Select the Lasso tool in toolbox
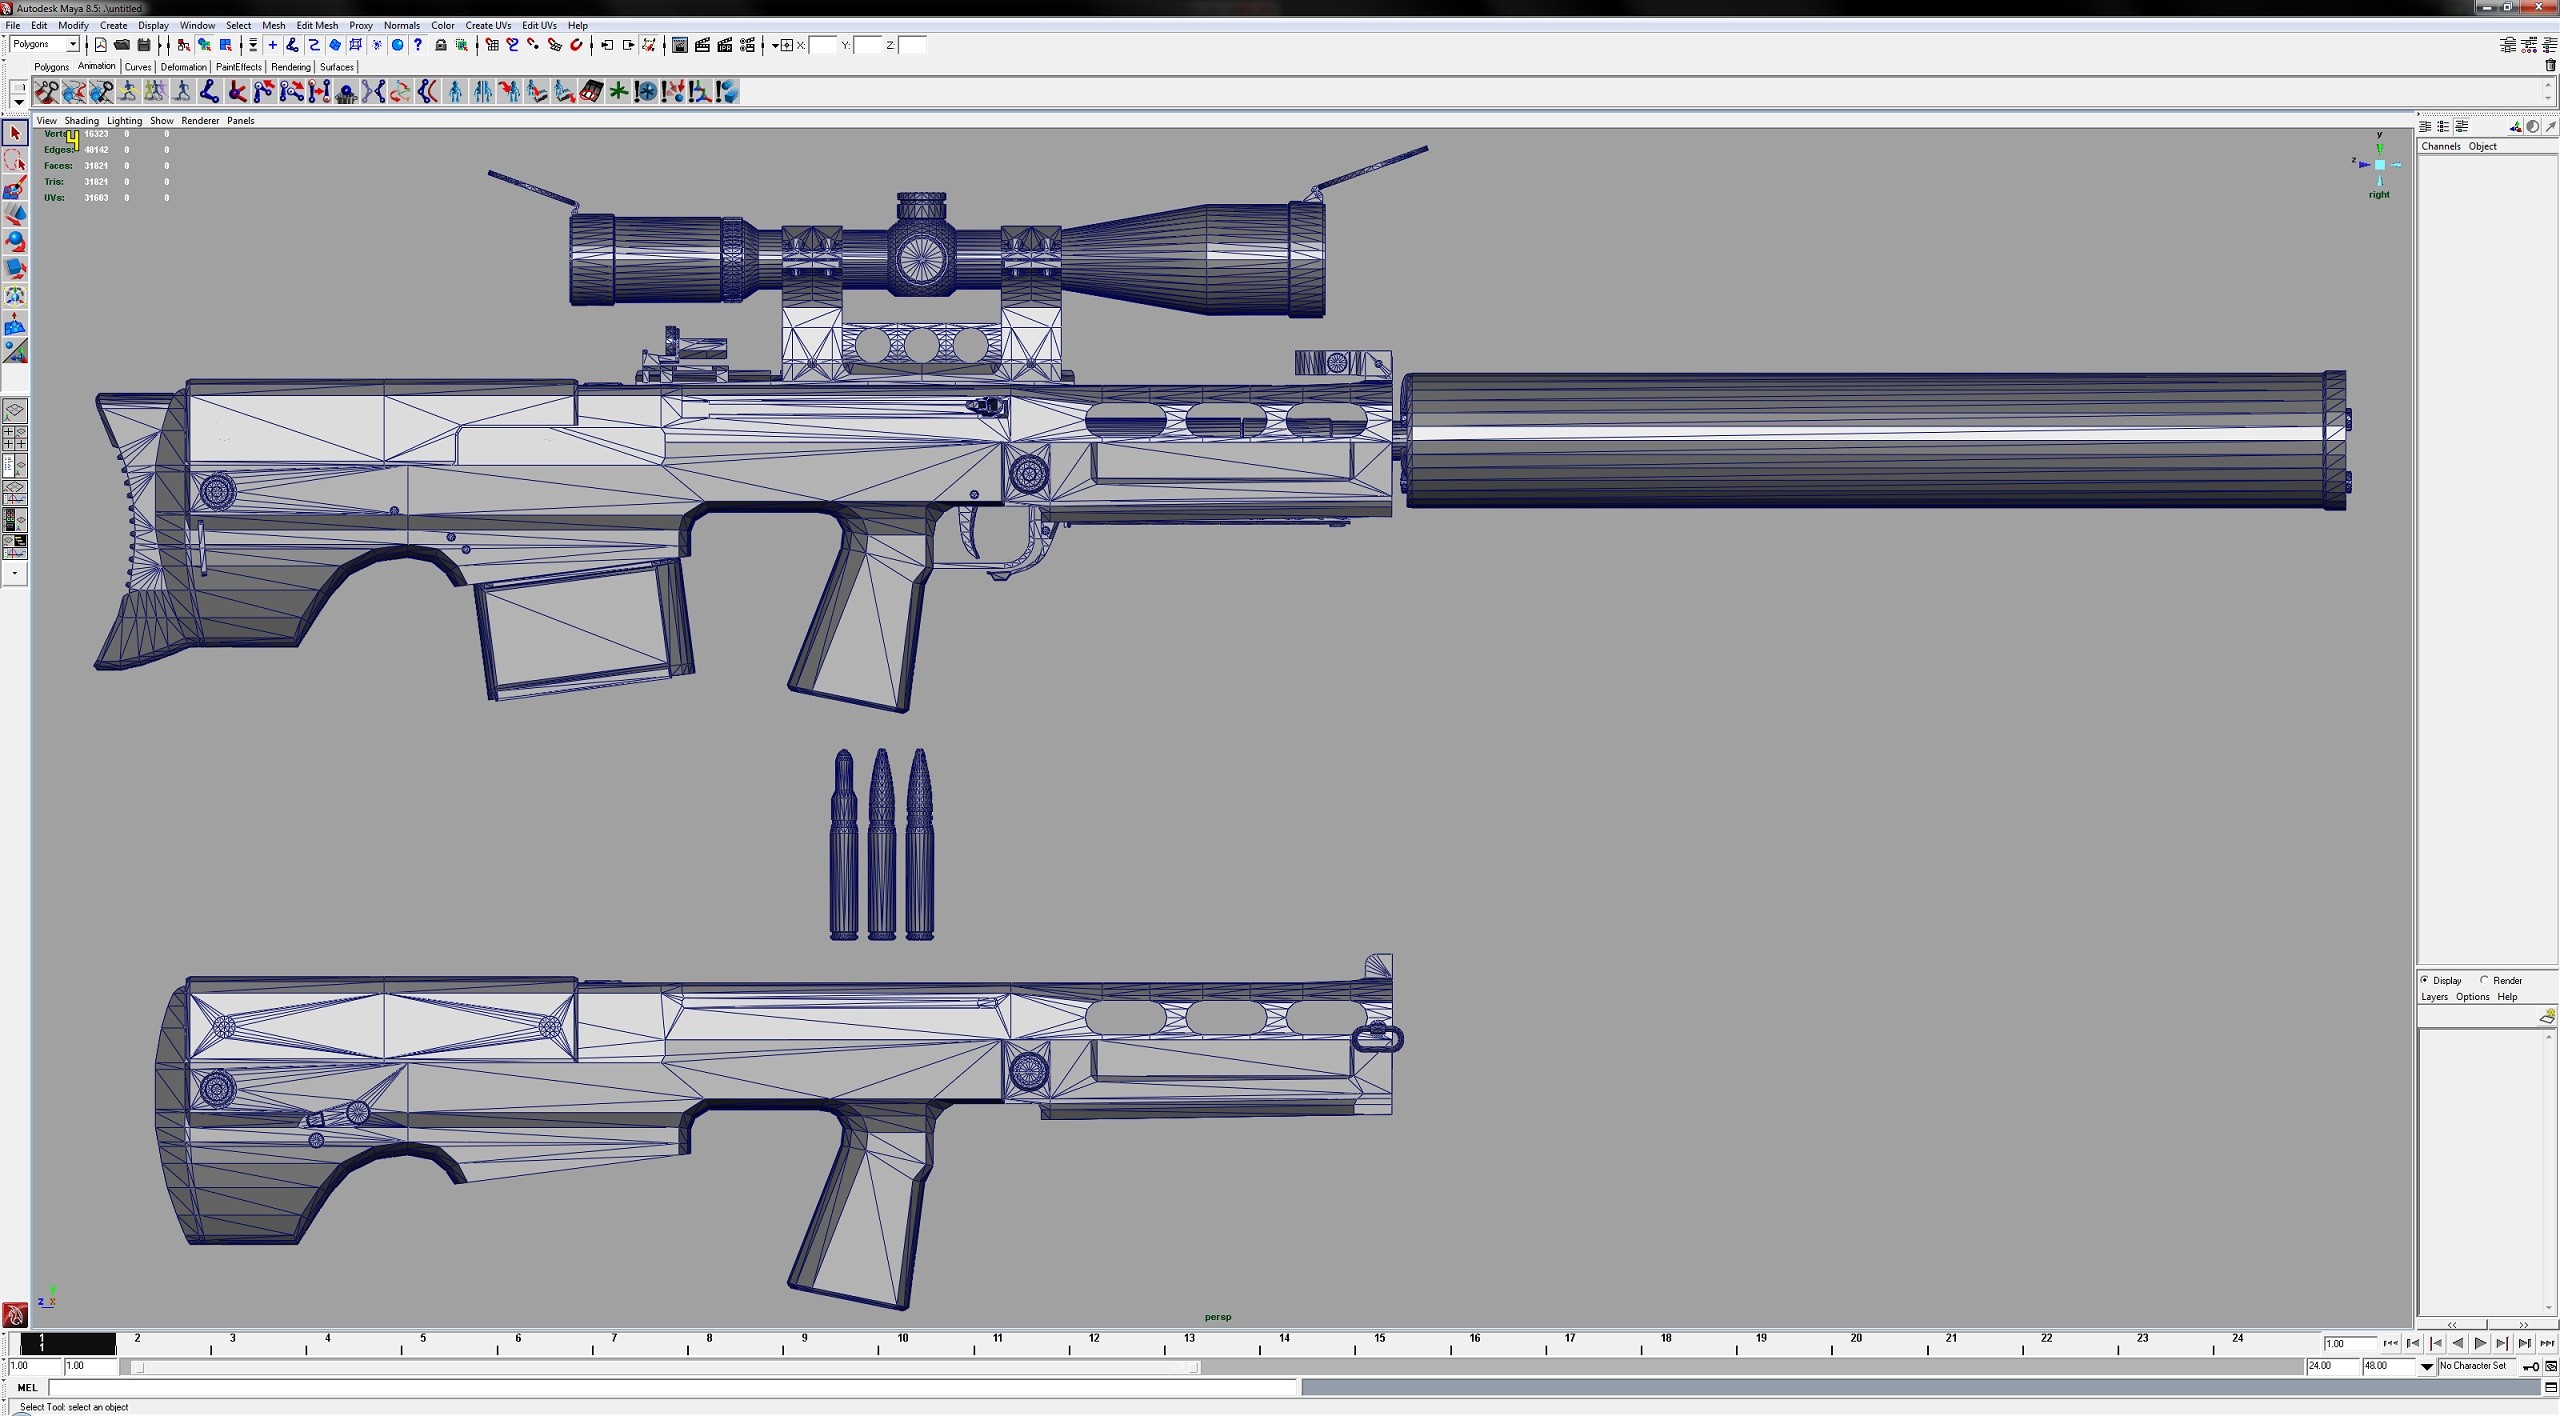2560x1416 pixels. coord(15,161)
